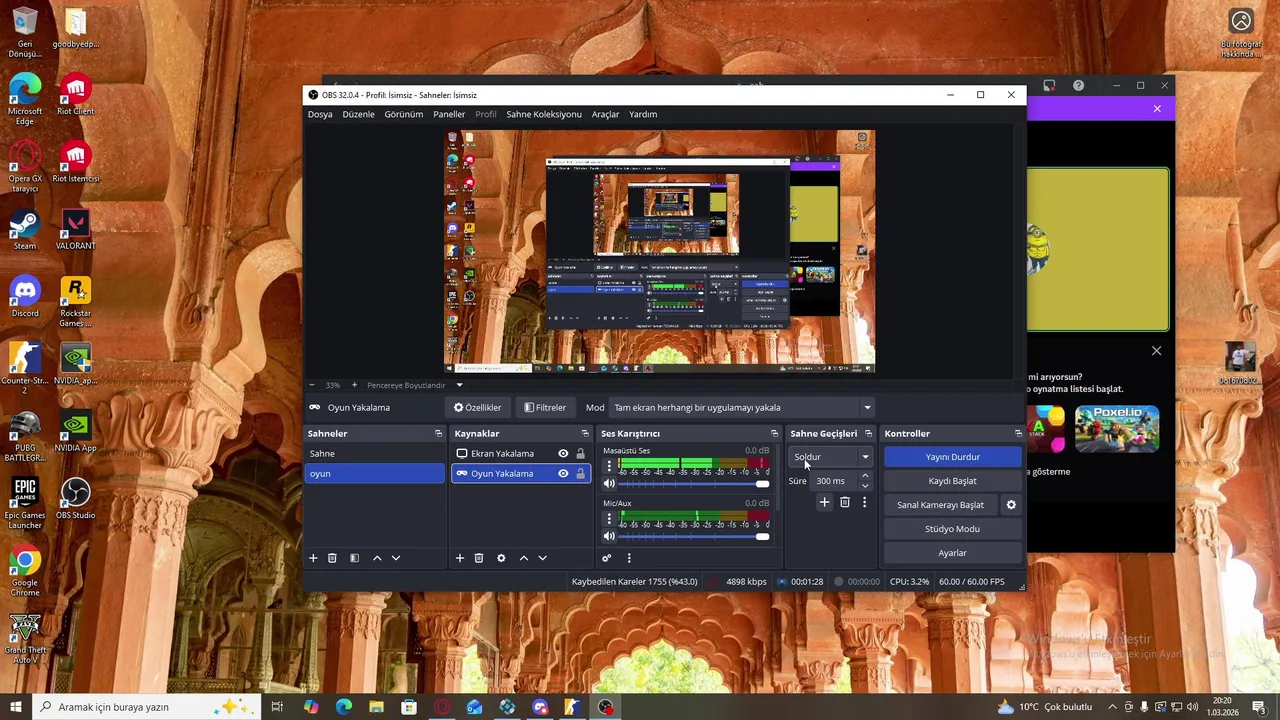Move source up in Kaynaklar panel
1280x720 pixels.
pyautogui.click(x=523, y=558)
